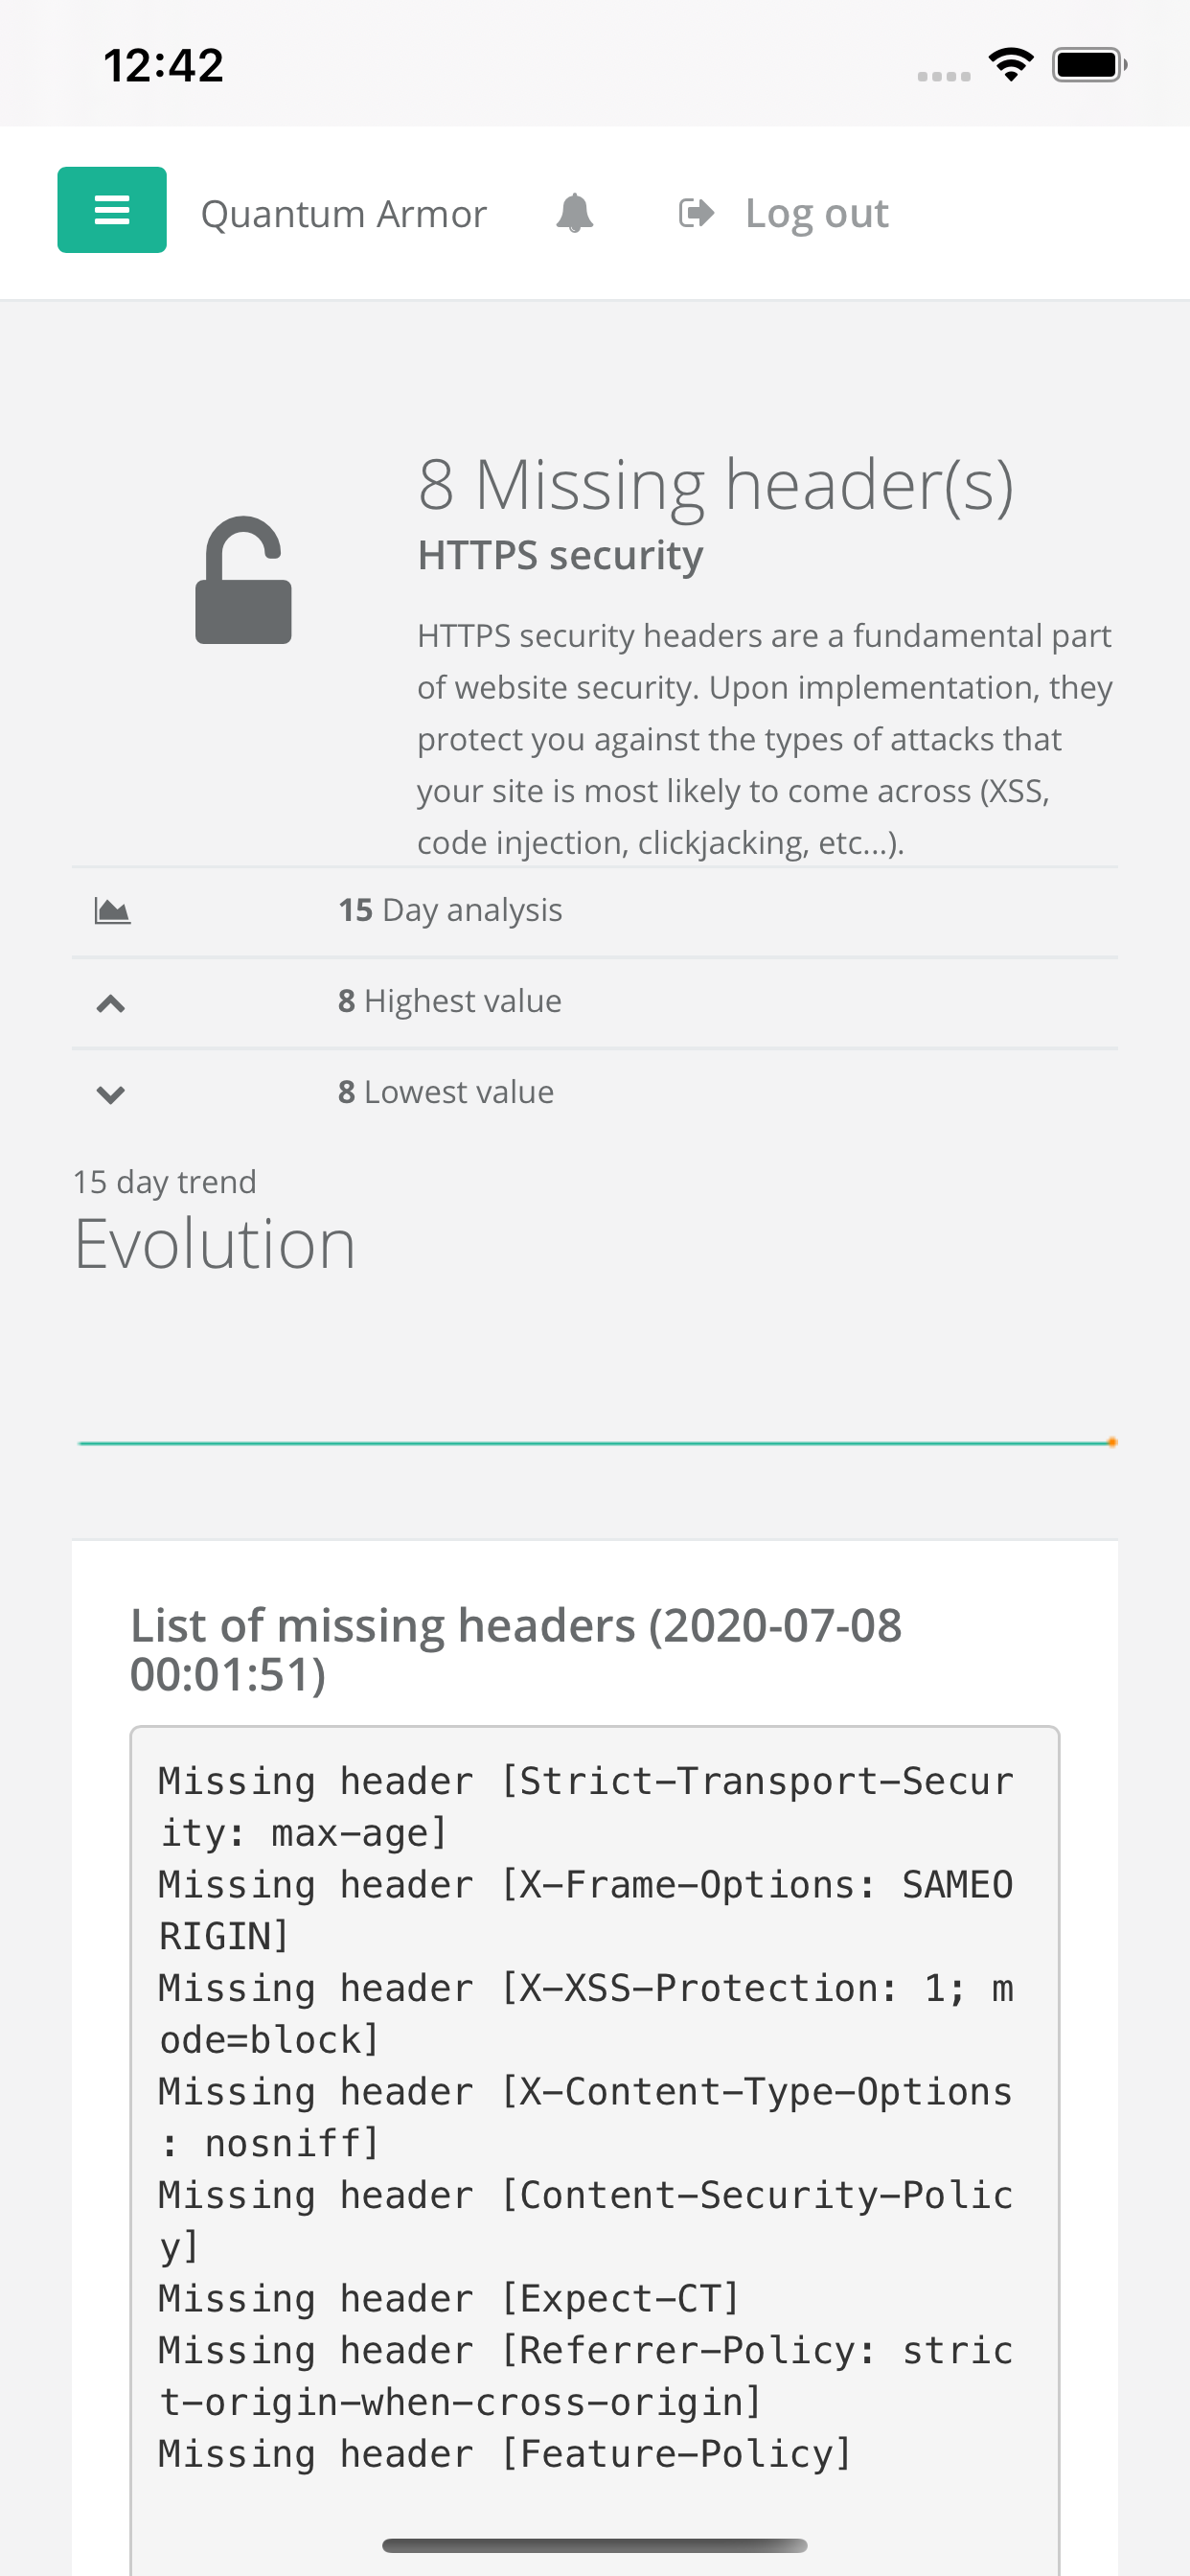The width and height of the screenshot is (1190, 2576).
Task: Select the HTTPS security heading link
Action: (x=559, y=553)
